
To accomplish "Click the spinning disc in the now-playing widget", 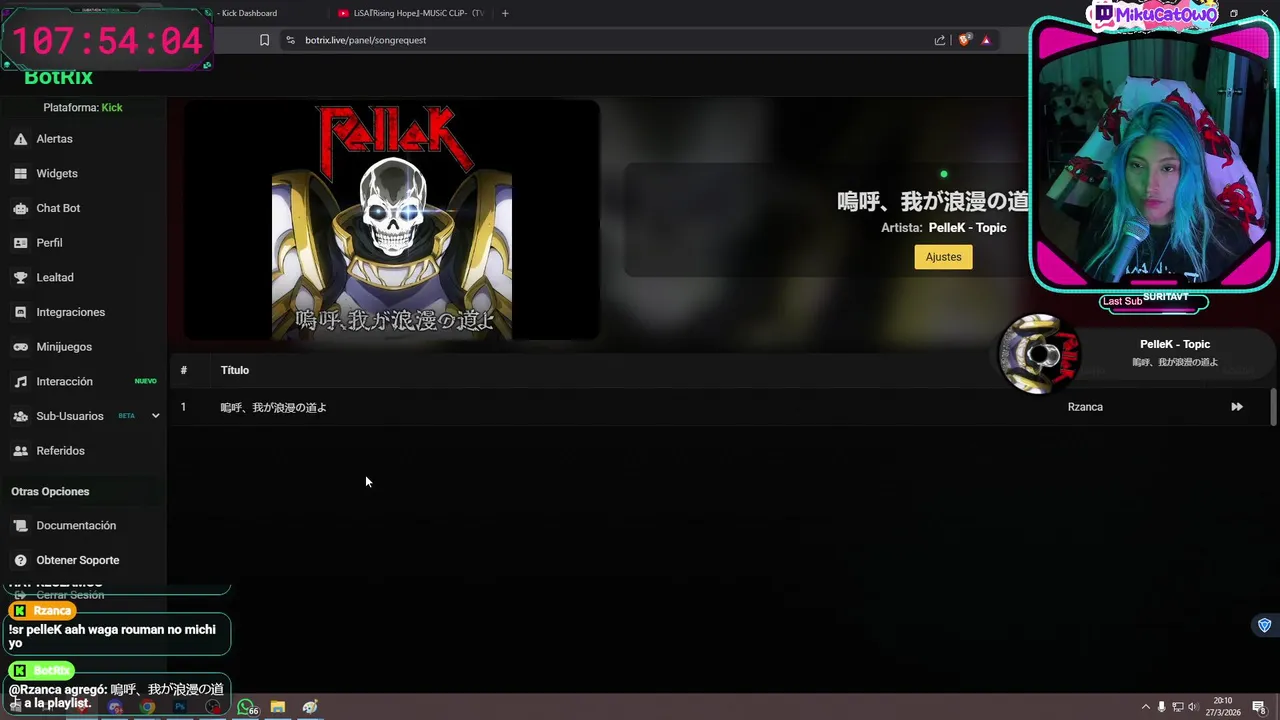I will 1040,354.
